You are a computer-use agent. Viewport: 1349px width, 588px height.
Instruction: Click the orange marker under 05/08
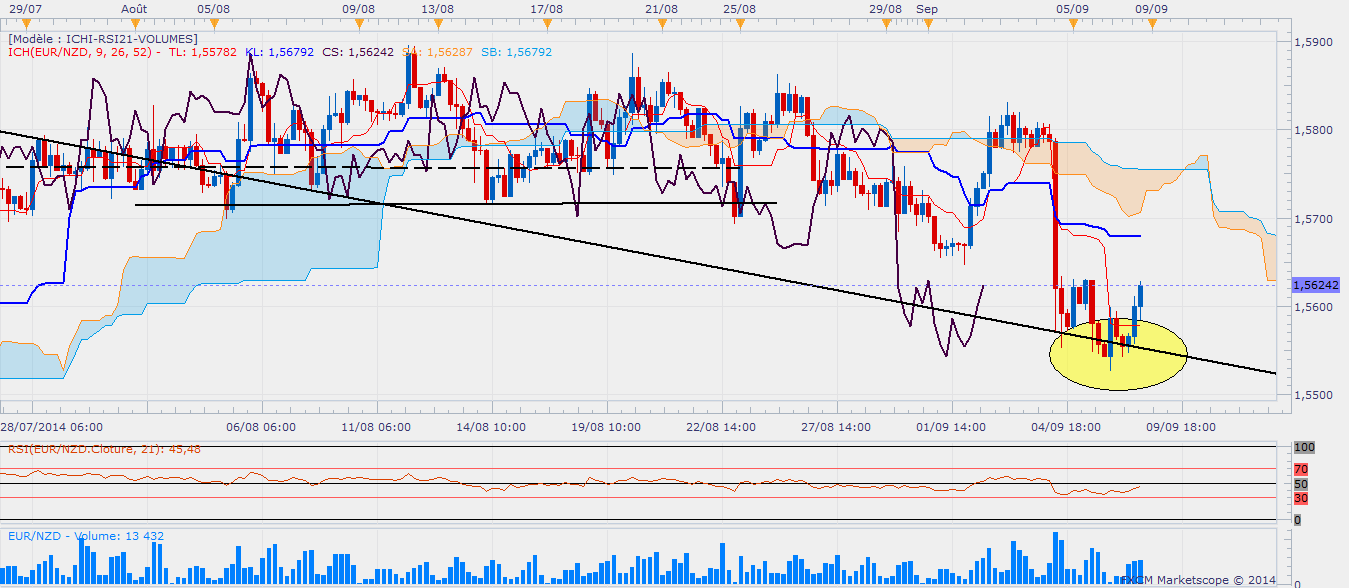pyautogui.click(x=212, y=24)
